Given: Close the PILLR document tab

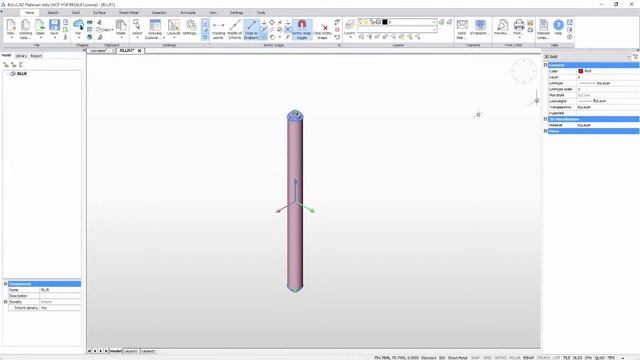Looking at the screenshot, I should [140, 51].
